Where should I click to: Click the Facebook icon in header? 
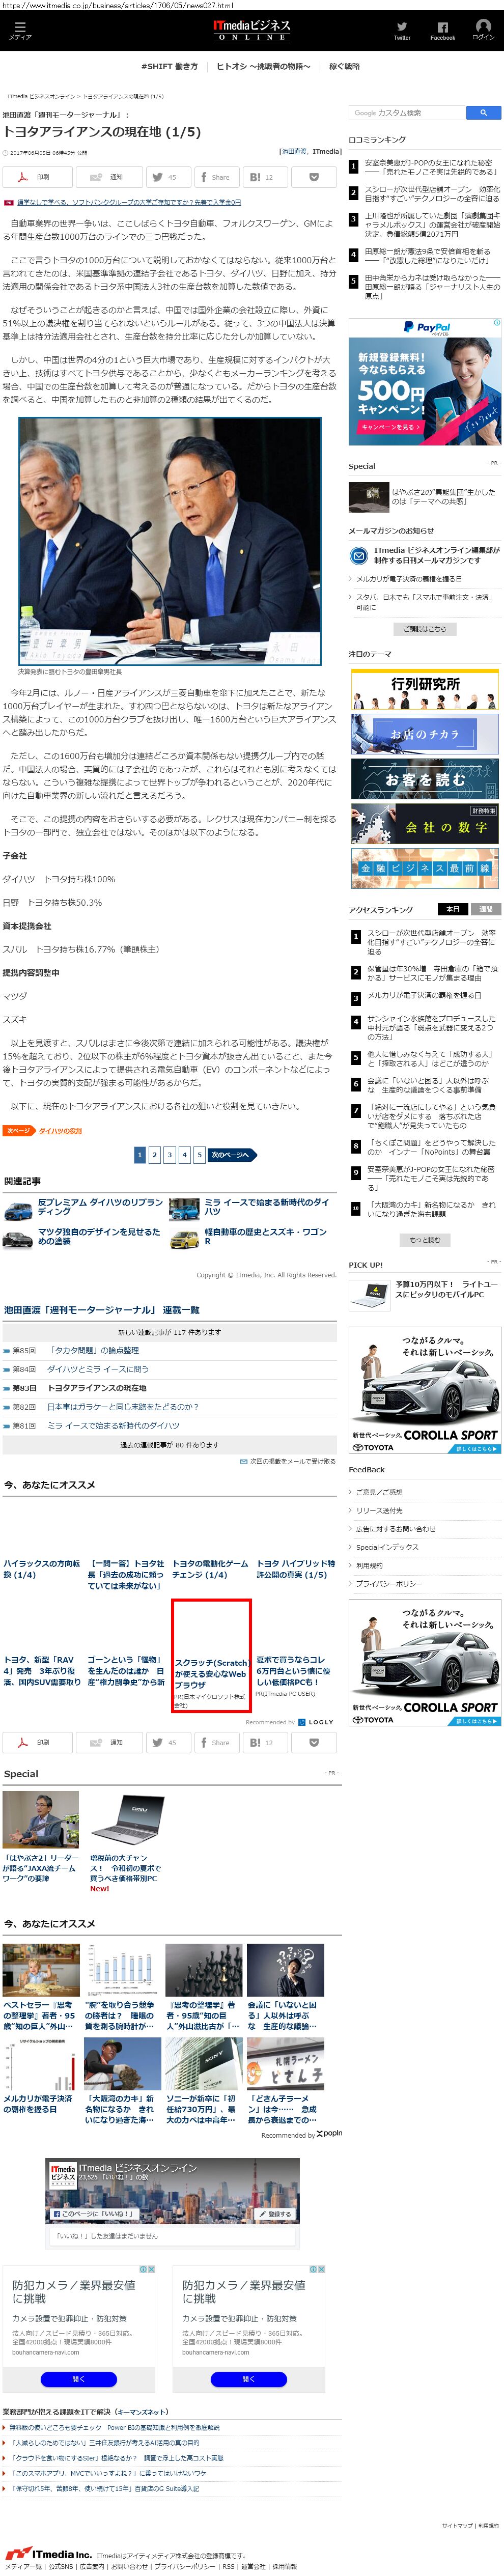click(x=442, y=30)
